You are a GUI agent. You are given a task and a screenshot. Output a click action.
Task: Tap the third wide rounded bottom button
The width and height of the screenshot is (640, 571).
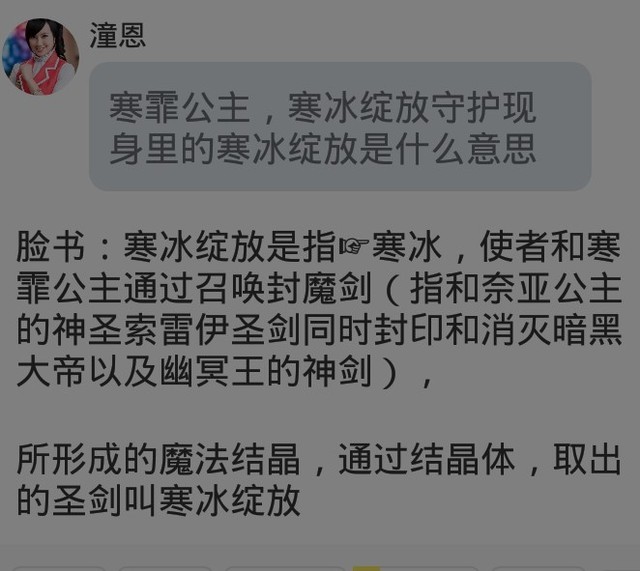(285, 569)
